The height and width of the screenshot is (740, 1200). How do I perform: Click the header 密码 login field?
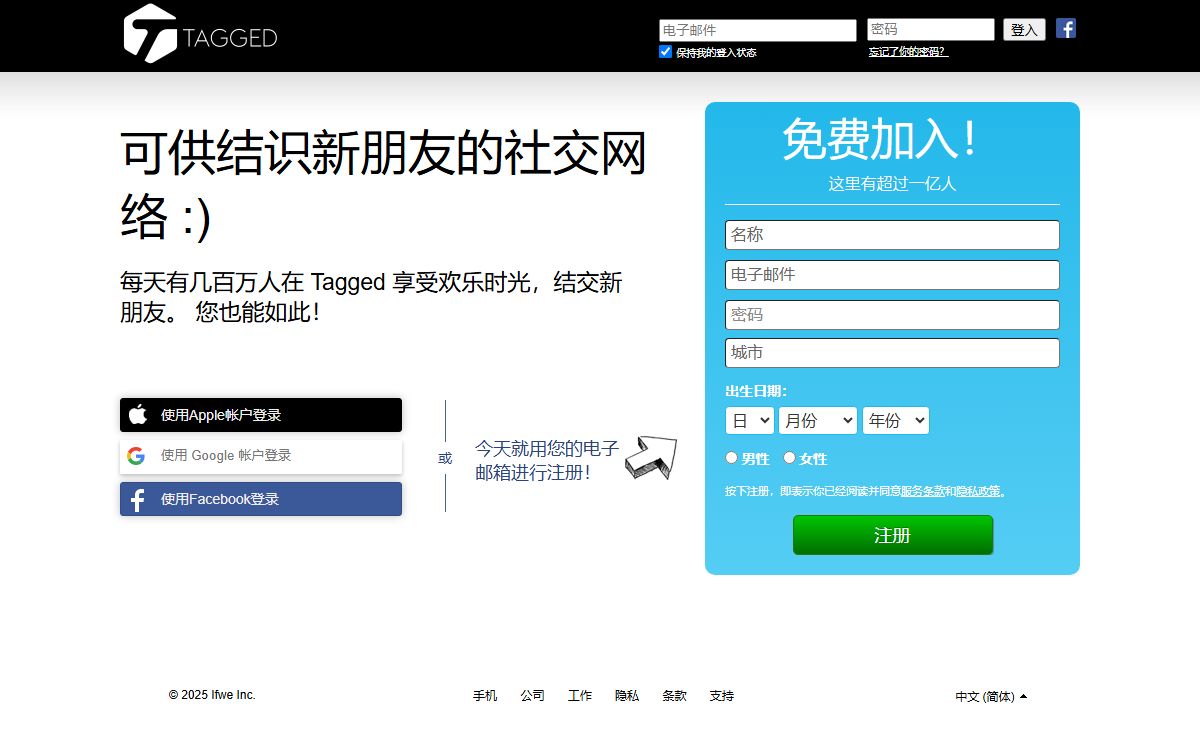click(x=931, y=30)
